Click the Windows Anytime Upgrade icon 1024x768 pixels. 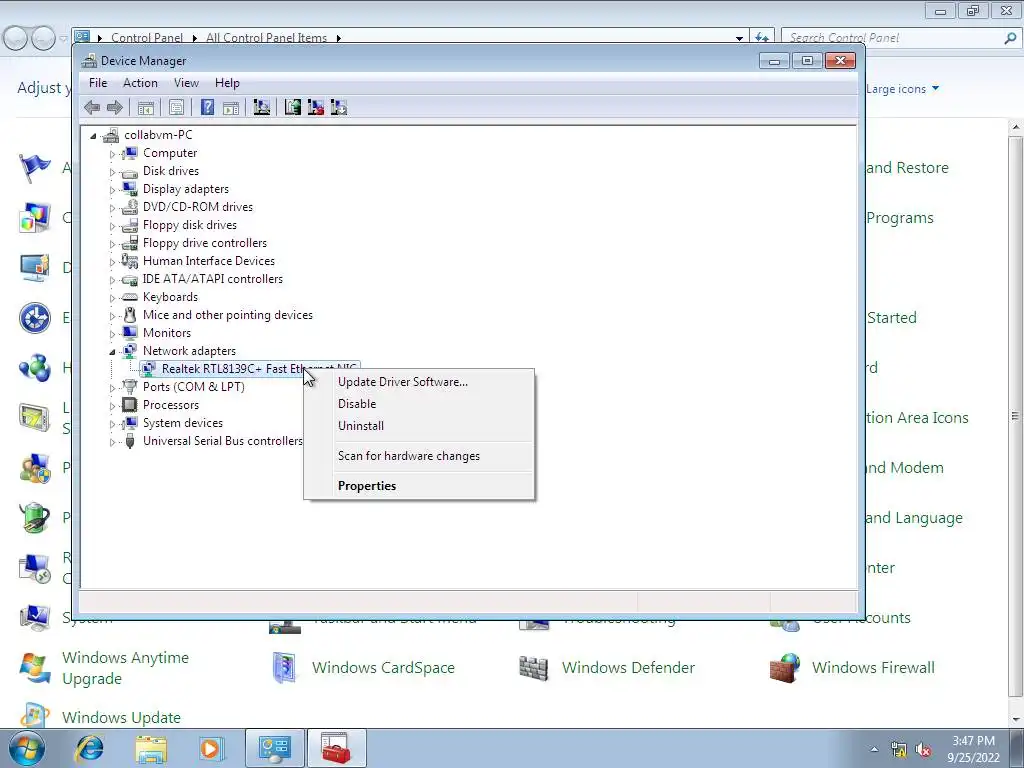point(35,667)
